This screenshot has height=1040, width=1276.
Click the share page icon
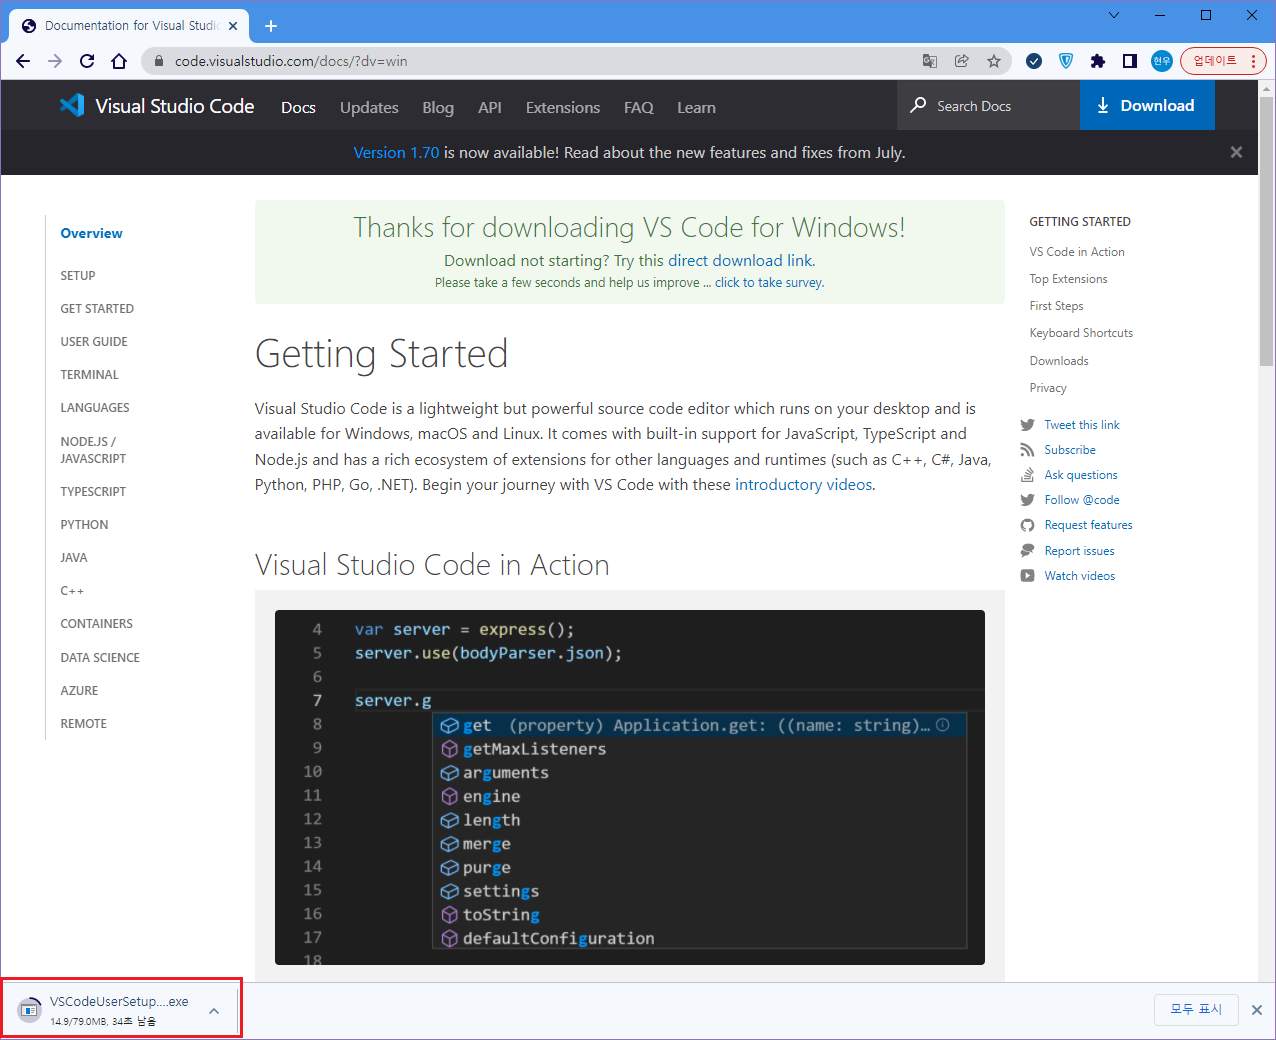point(962,61)
